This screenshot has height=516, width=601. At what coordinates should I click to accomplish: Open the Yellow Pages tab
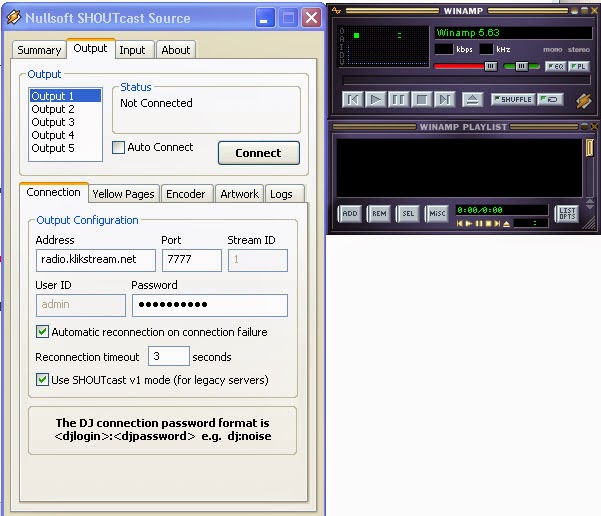[x=123, y=194]
